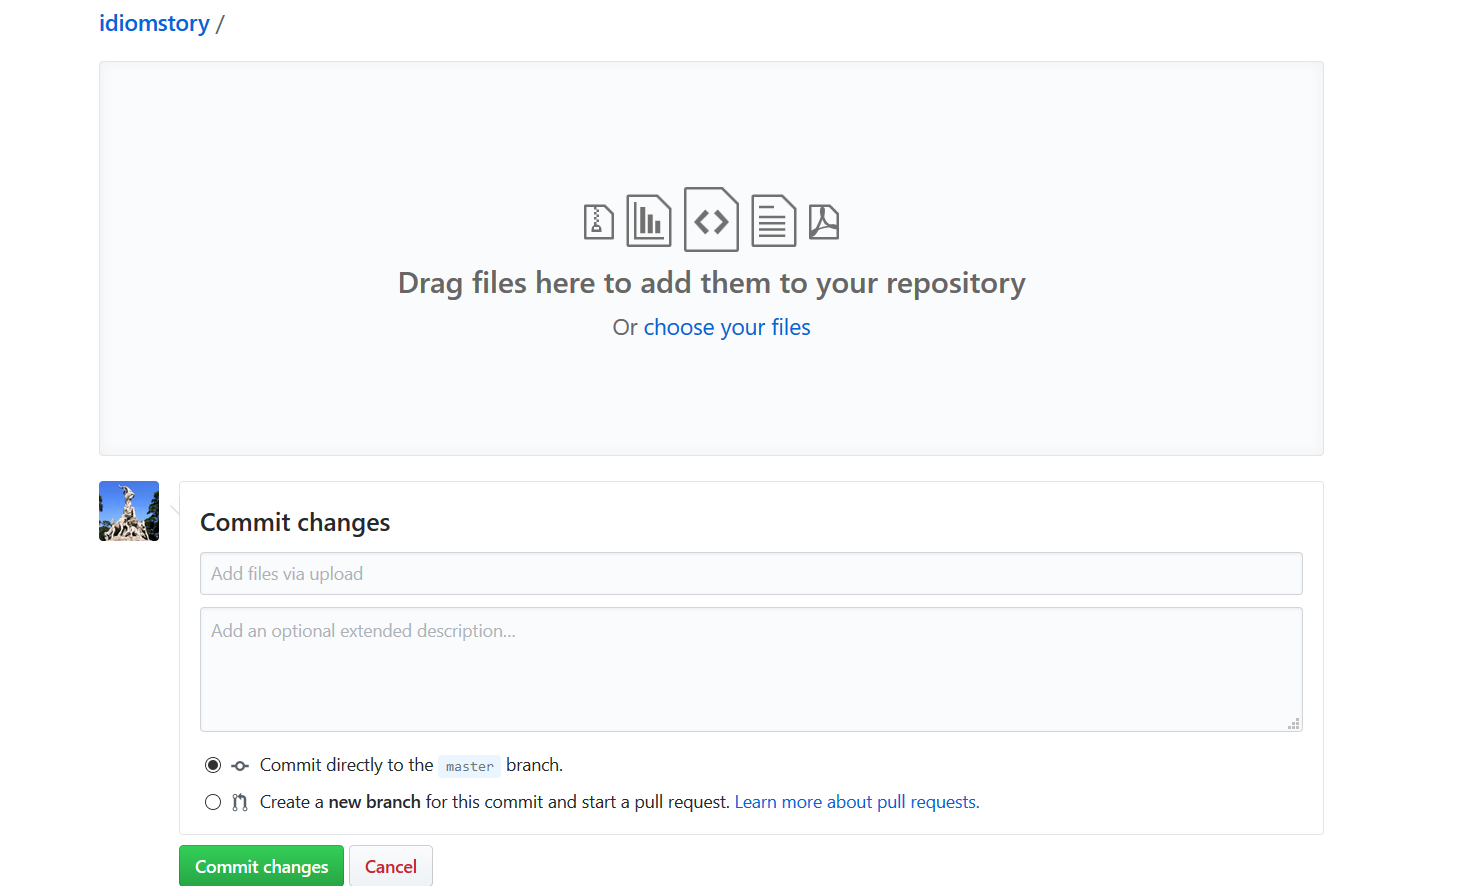The width and height of the screenshot is (1465, 886).
Task: Click the PDF file icon
Action: pos(824,221)
